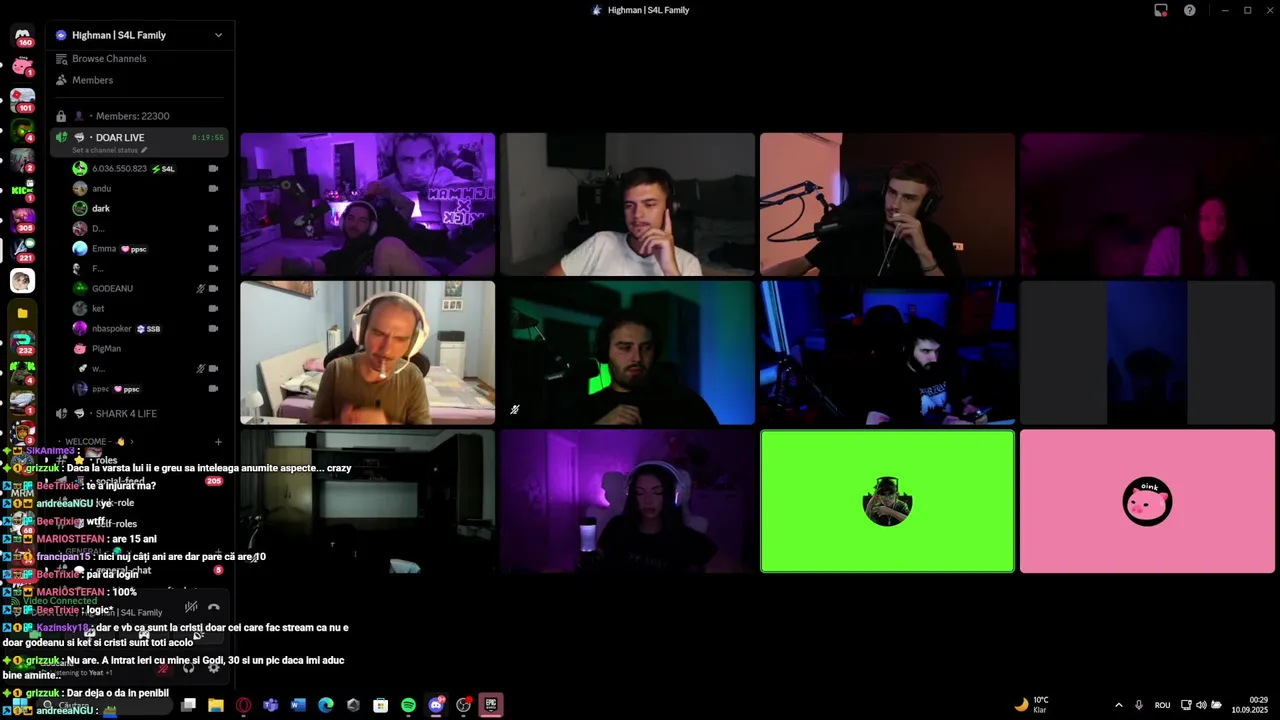
Task: Open the system tray volume icon
Action: tap(1201, 705)
